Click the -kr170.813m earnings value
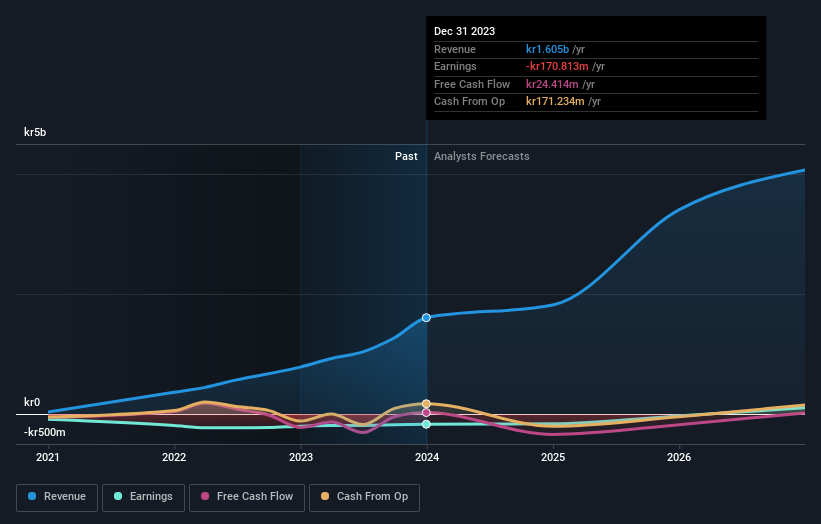821x524 pixels. tap(557, 66)
